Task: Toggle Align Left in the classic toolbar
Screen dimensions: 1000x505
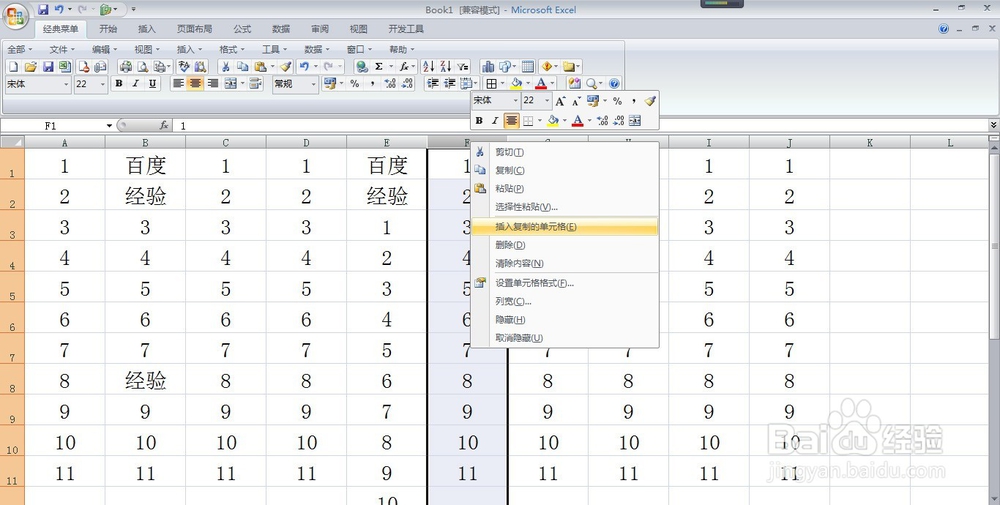Action: (x=178, y=84)
